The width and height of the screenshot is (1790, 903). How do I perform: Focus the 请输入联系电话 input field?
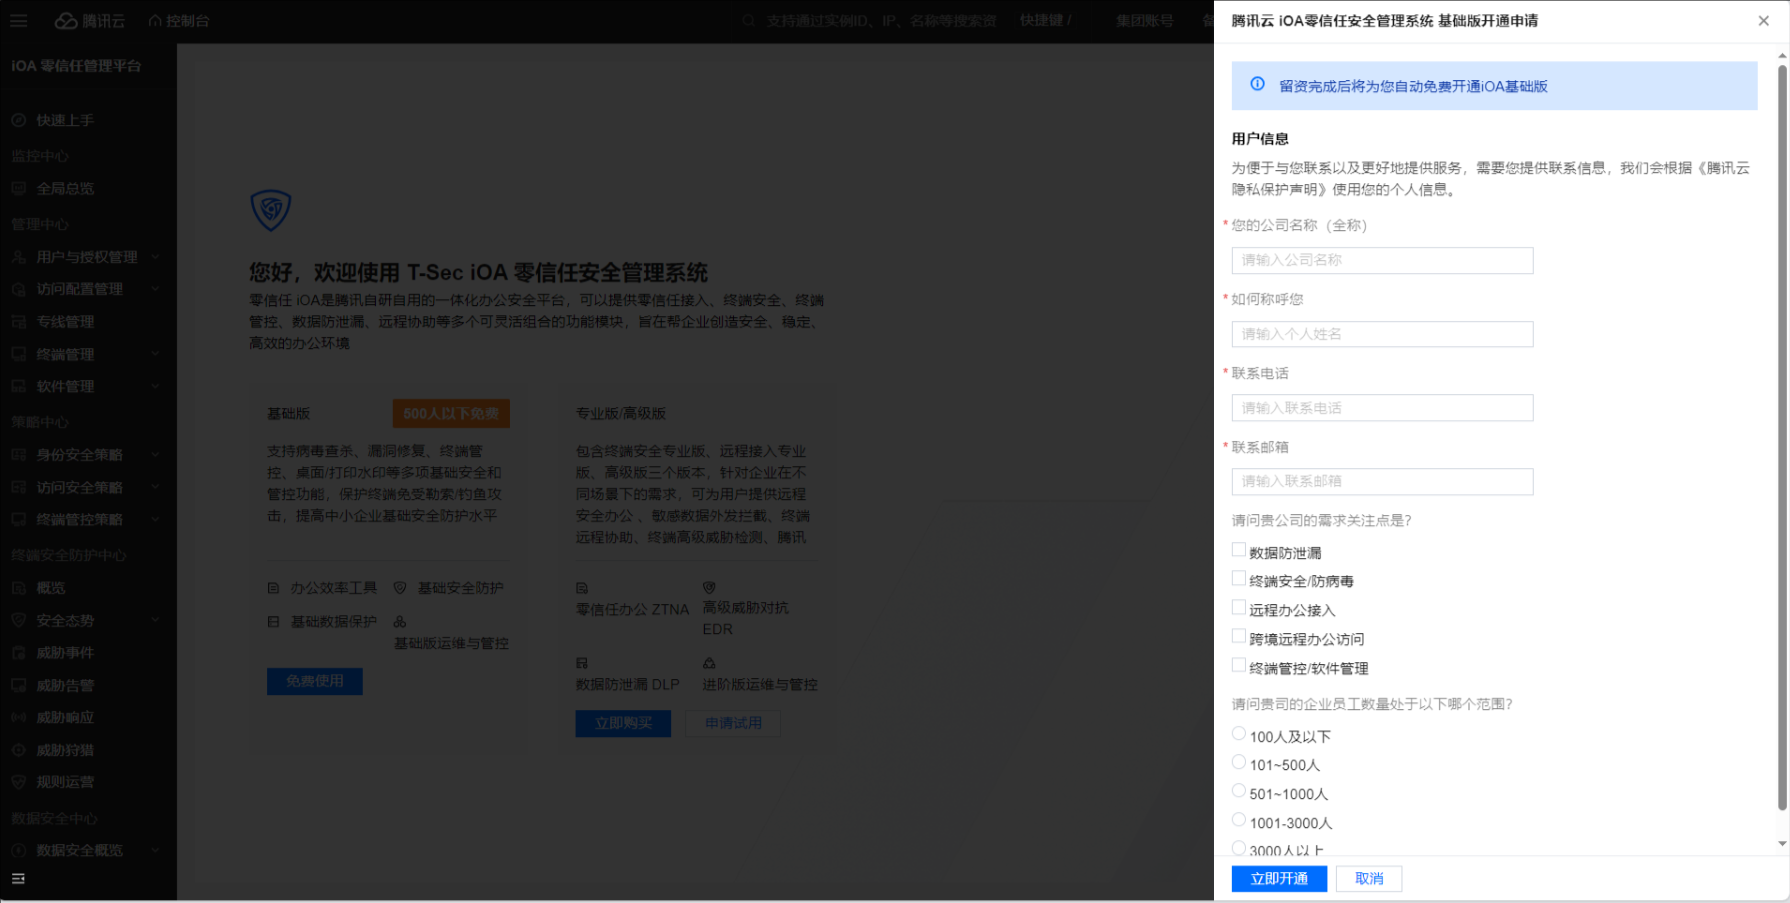pyautogui.click(x=1382, y=408)
